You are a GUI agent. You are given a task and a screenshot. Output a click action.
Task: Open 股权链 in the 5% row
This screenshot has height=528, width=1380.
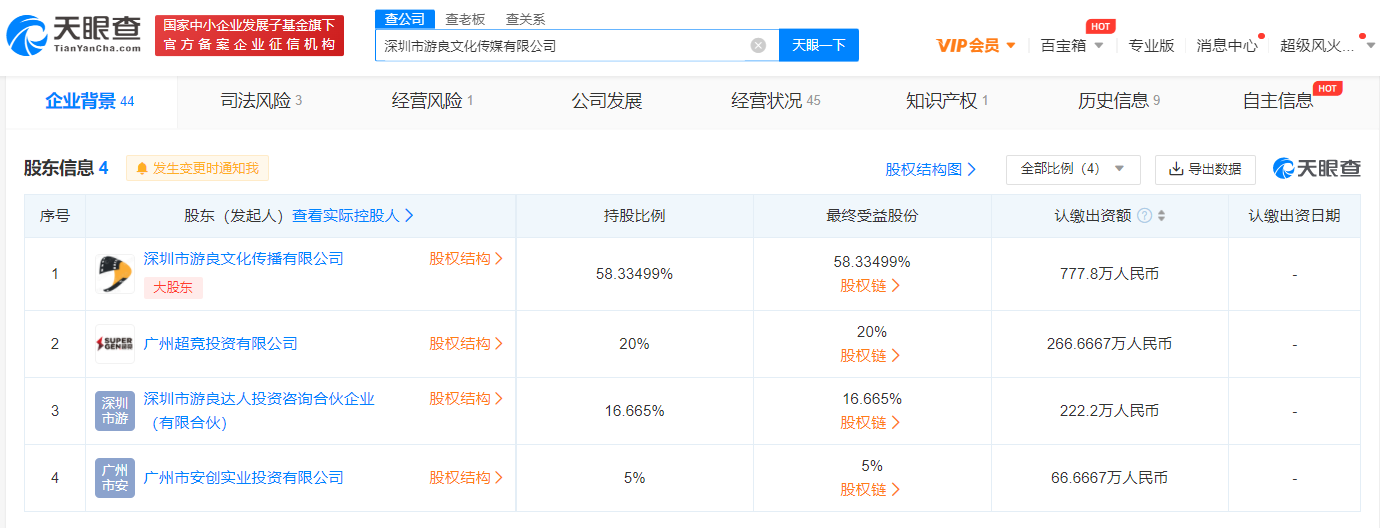click(870, 489)
